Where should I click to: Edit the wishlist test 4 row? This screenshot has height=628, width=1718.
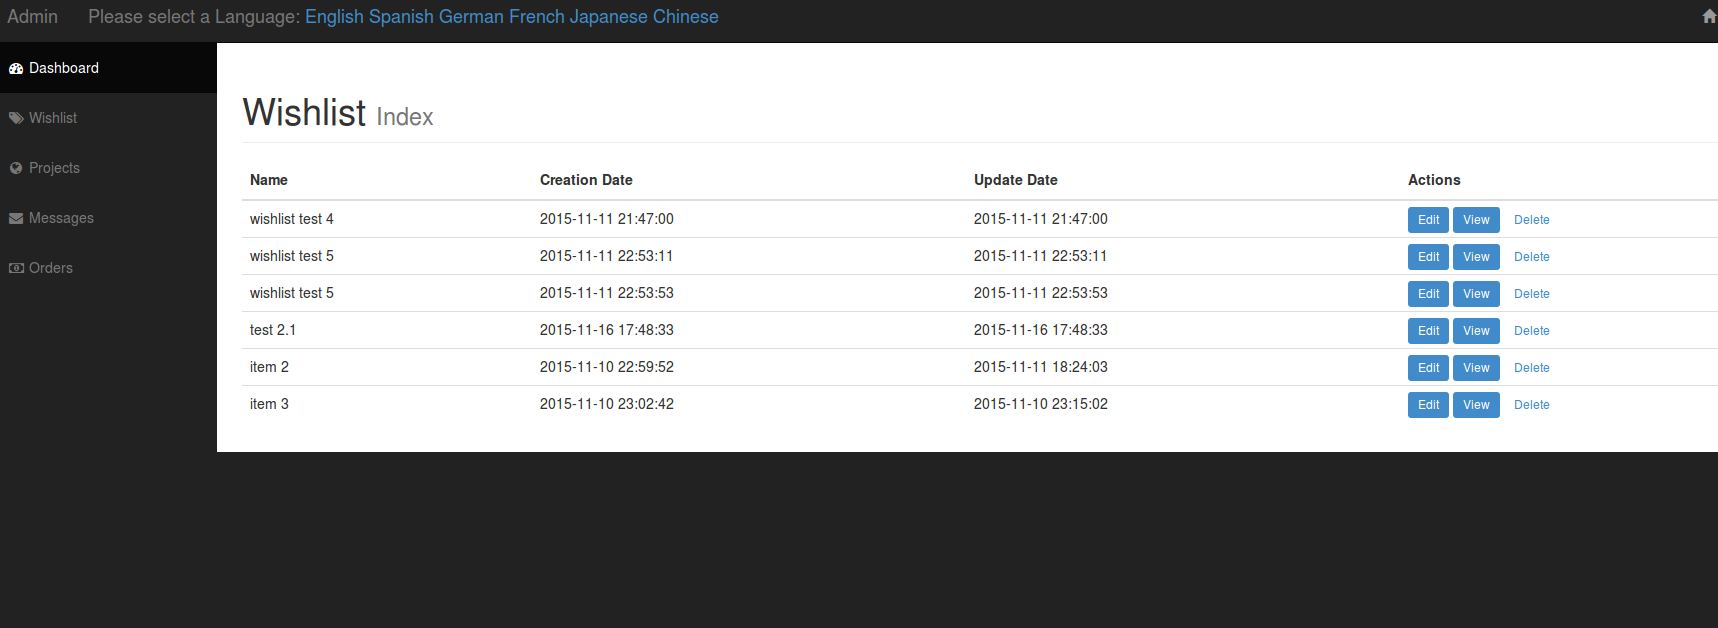1428,220
